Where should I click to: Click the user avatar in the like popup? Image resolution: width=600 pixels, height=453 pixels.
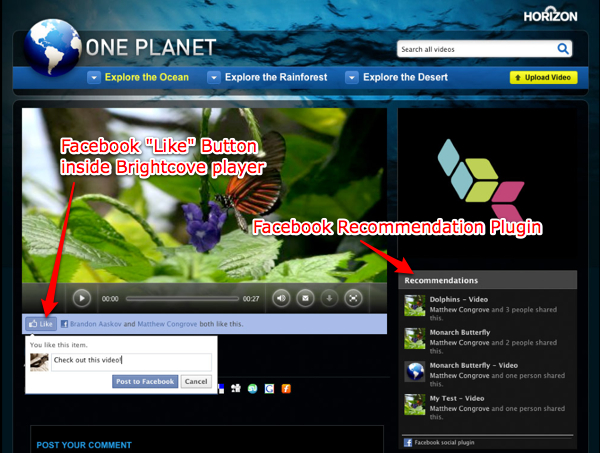(x=39, y=362)
